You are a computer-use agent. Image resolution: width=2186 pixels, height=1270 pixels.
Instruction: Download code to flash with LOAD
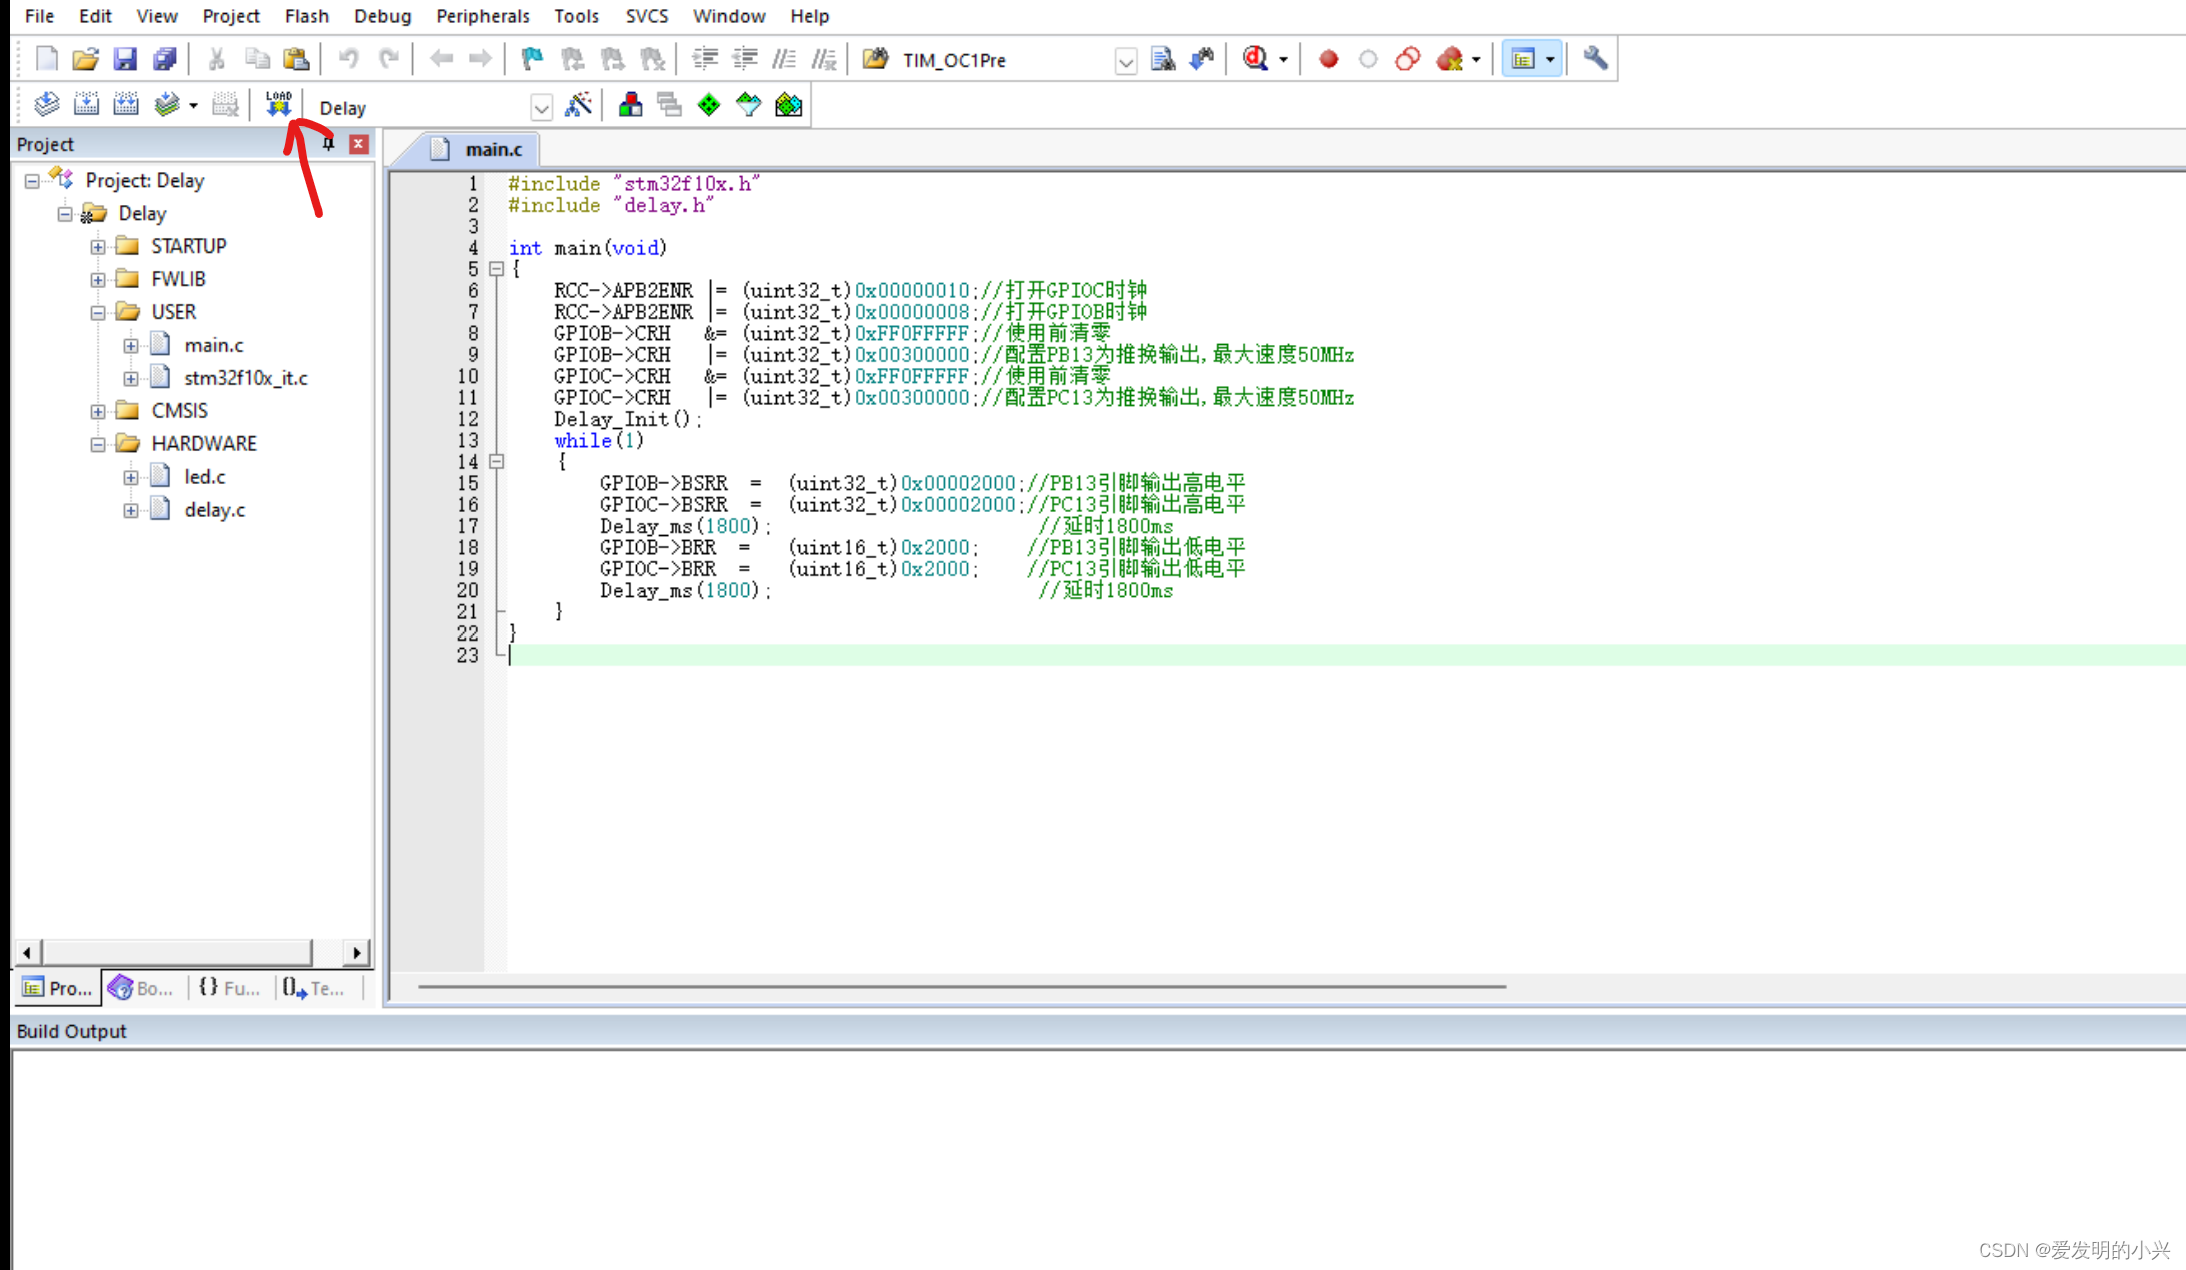(278, 104)
